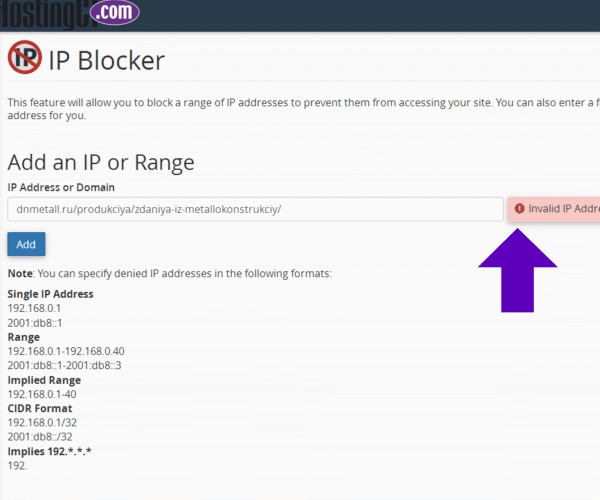Click the IP Blocker prohibited sign icon

click(x=24, y=59)
